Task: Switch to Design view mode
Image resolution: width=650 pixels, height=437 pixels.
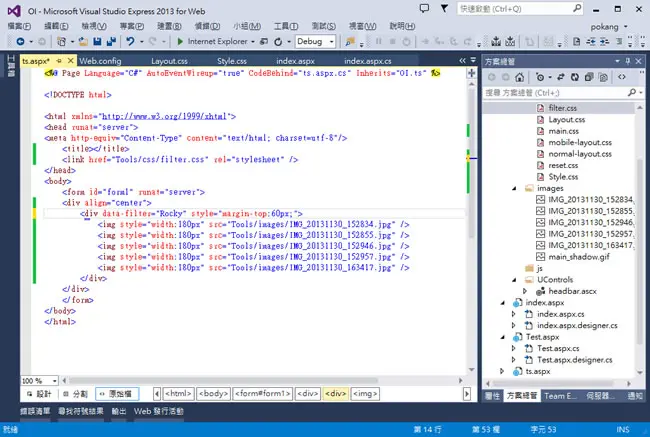Action: (39, 394)
